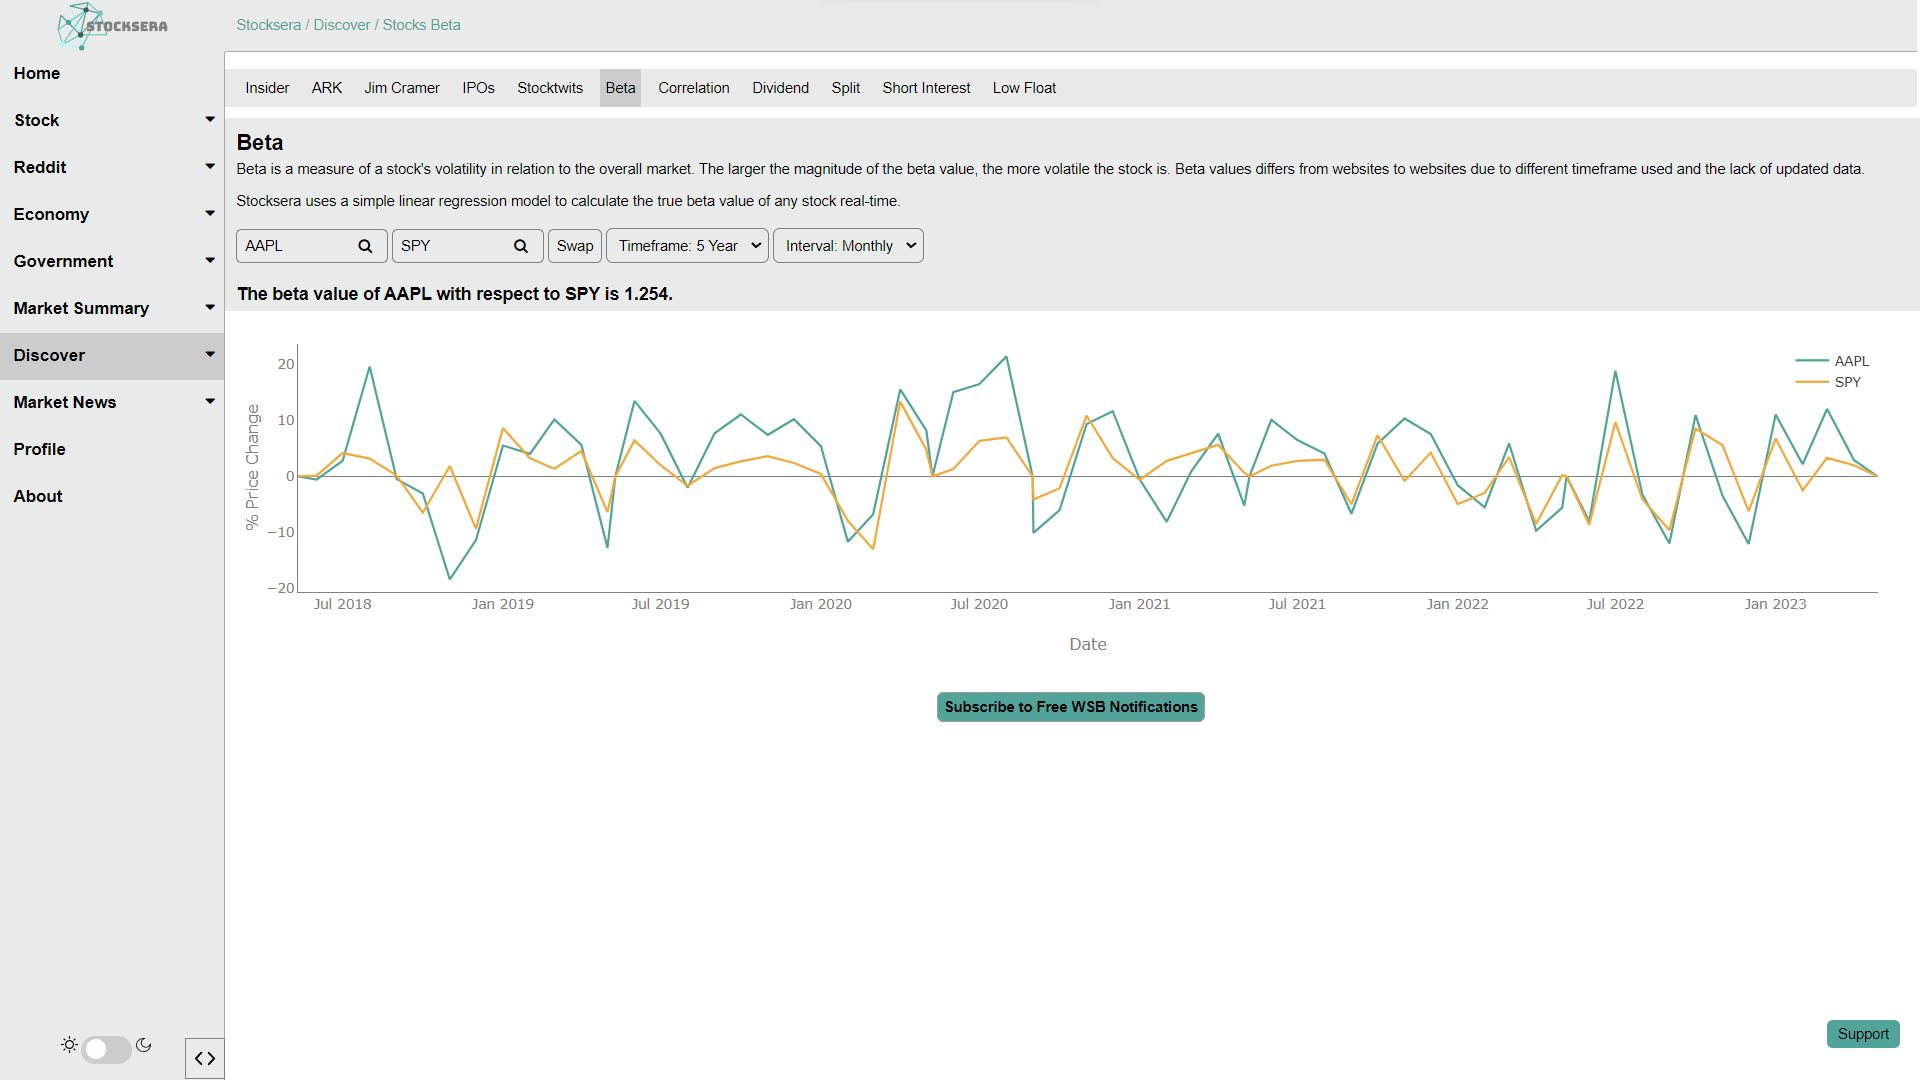Click the moon dark-mode icon
The image size is (1920, 1080).
(x=144, y=1045)
